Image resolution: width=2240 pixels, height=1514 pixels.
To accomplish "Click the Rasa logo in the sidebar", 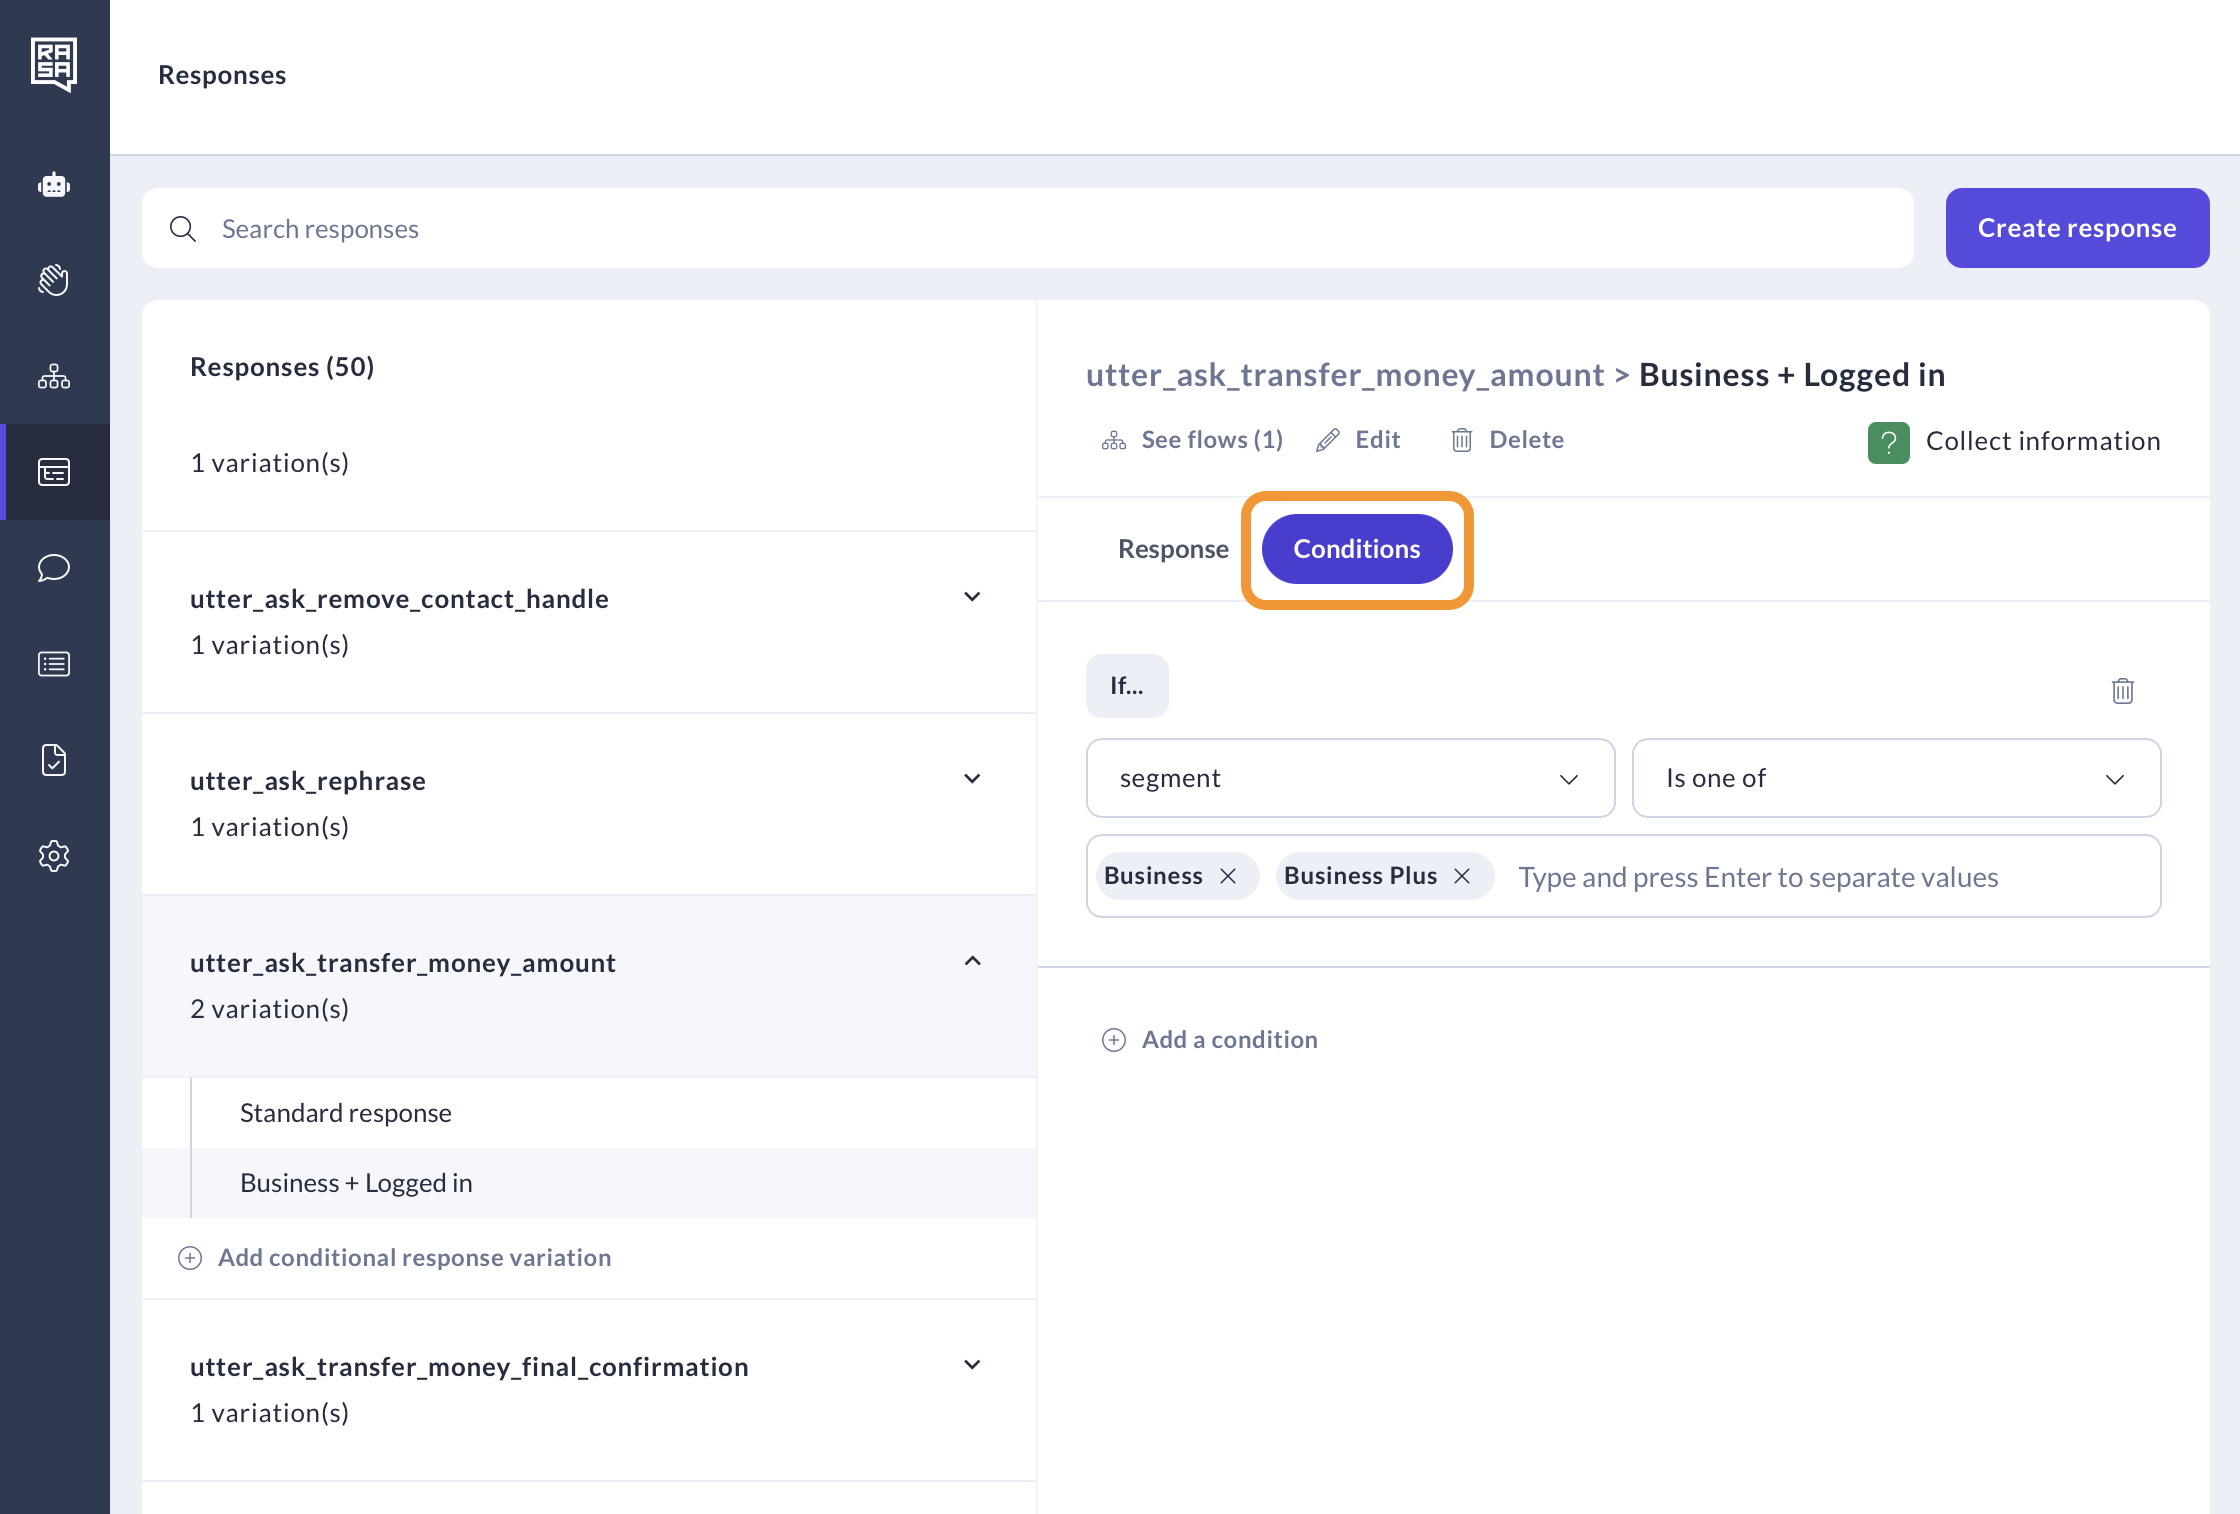I will tap(54, 65).
